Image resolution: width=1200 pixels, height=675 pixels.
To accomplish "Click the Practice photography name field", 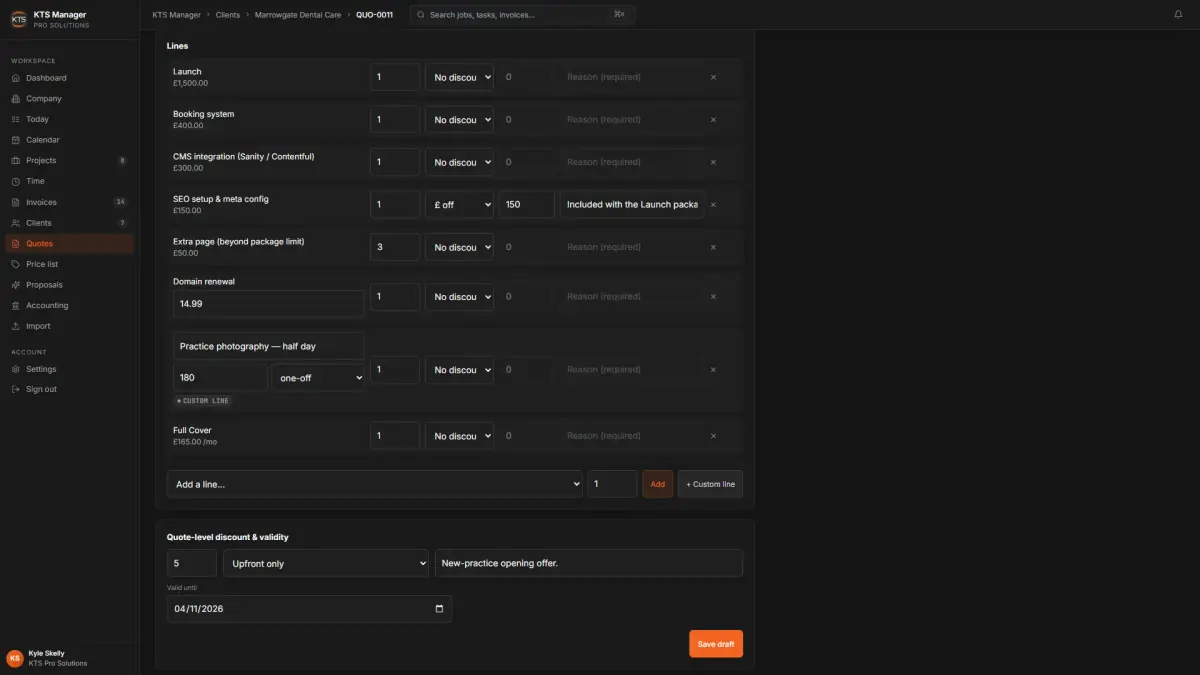I will coord(268,346).
